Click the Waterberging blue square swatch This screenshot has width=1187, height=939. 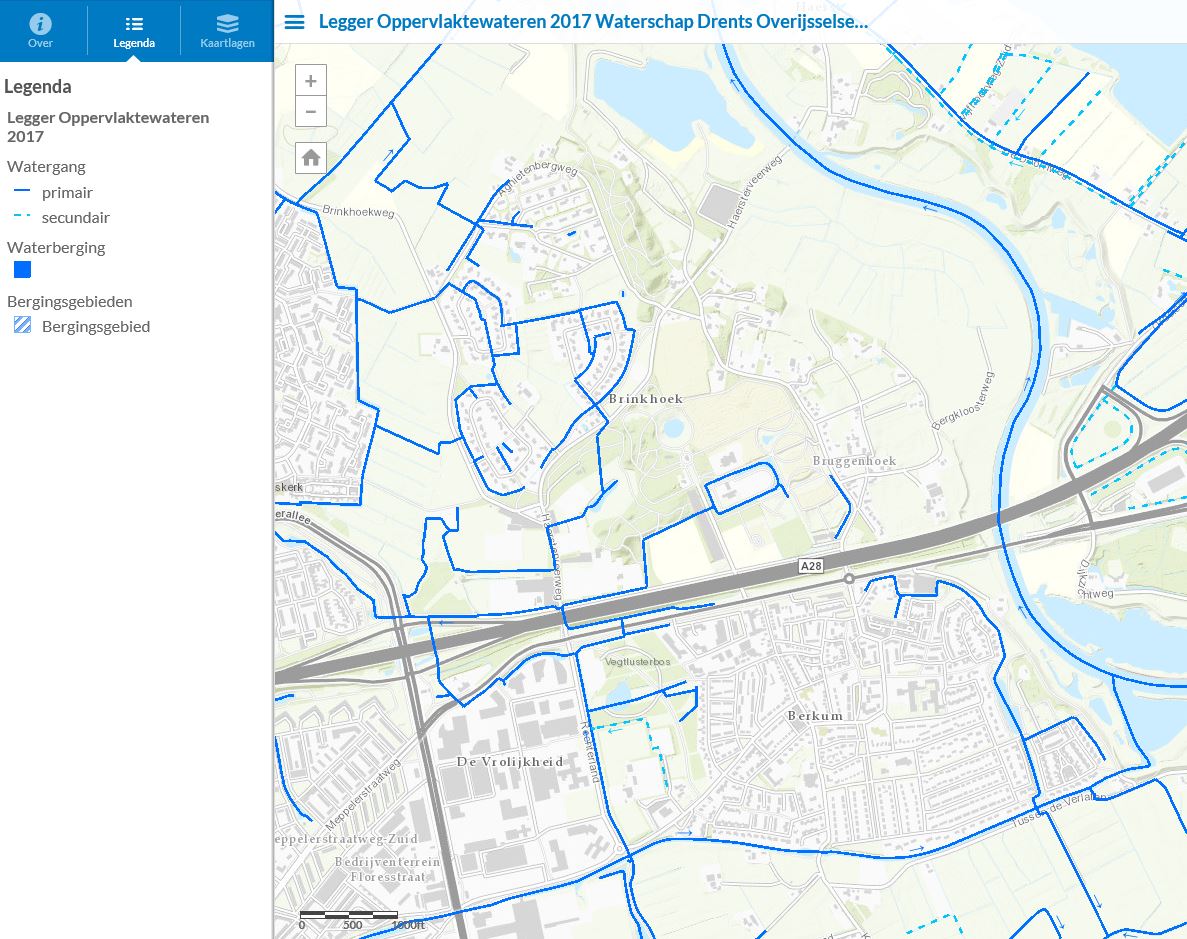click(23, 270)
